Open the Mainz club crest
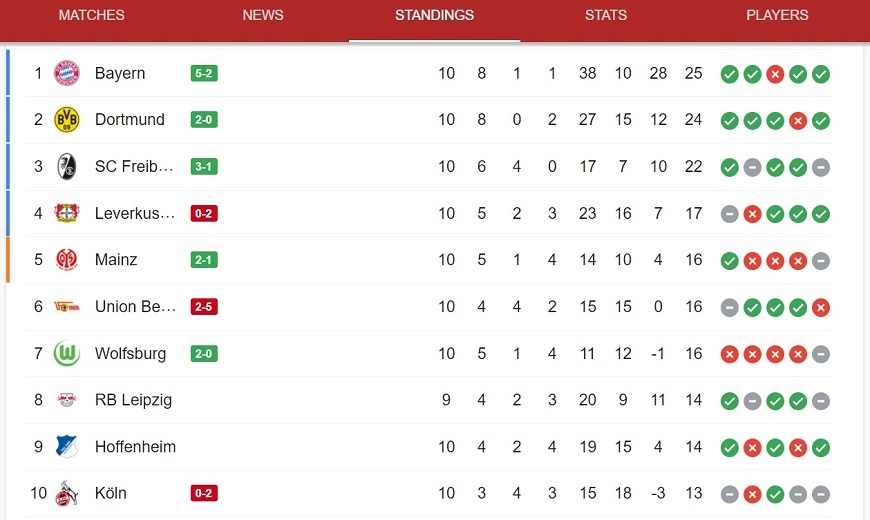This screenshot has height=520, width=870. coord(67,260)
